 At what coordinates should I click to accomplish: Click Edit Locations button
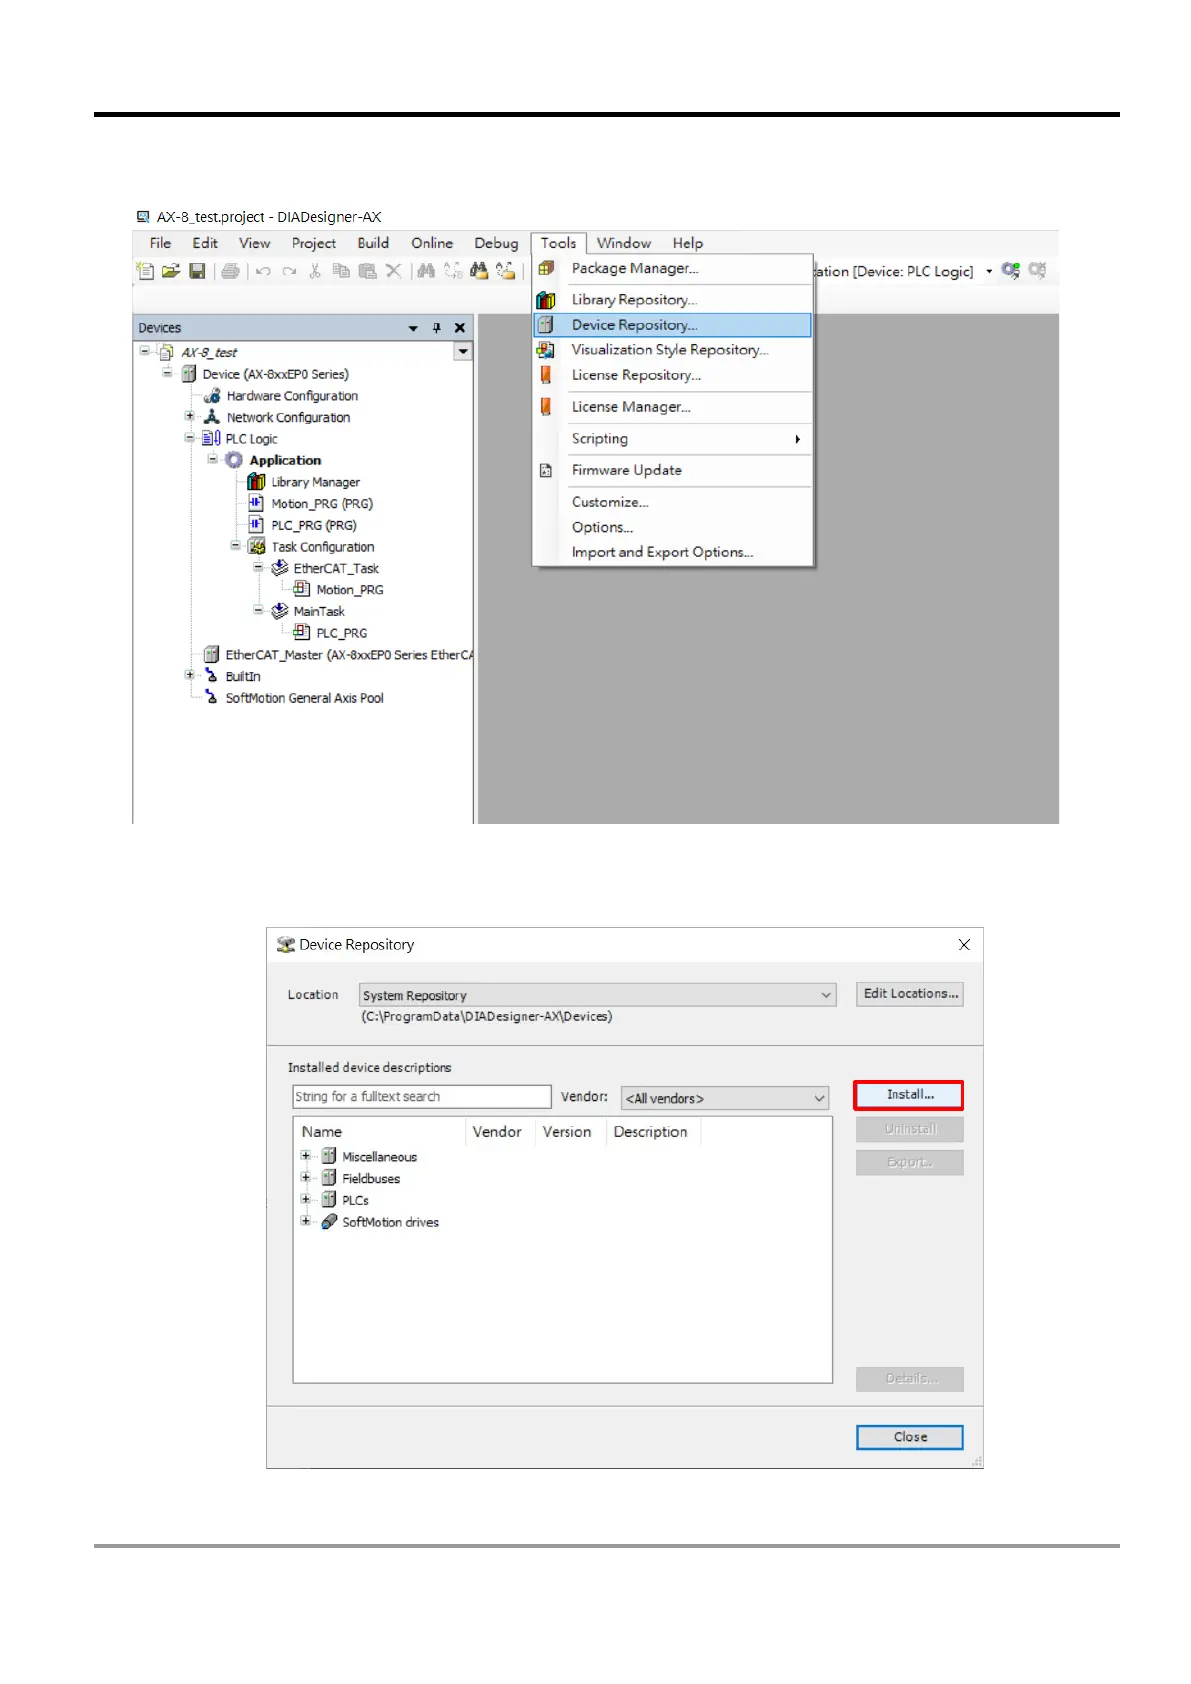(910, 994)
